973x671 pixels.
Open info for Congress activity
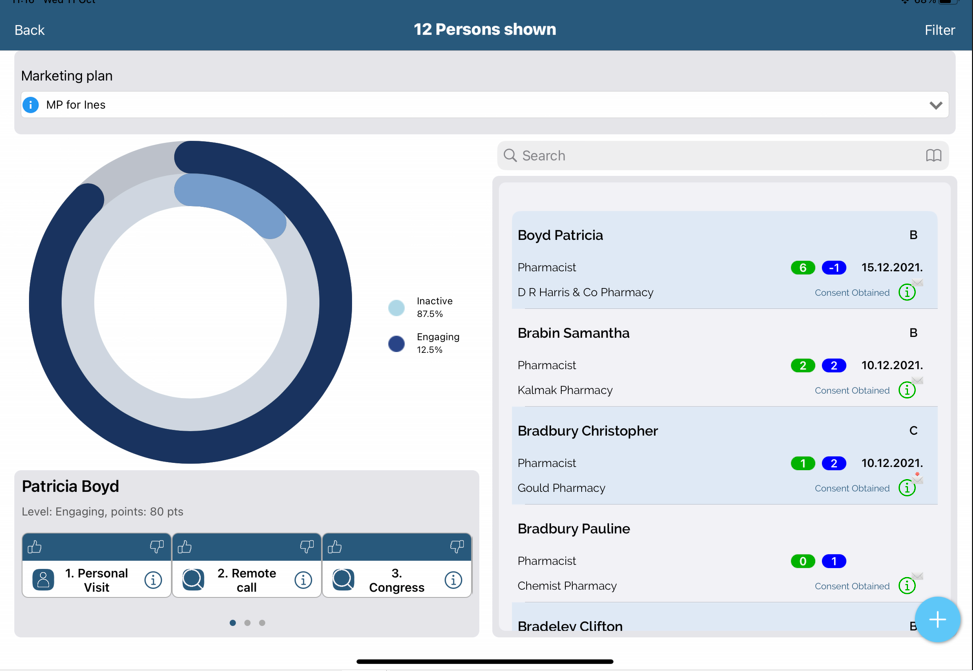pos(453,580)
